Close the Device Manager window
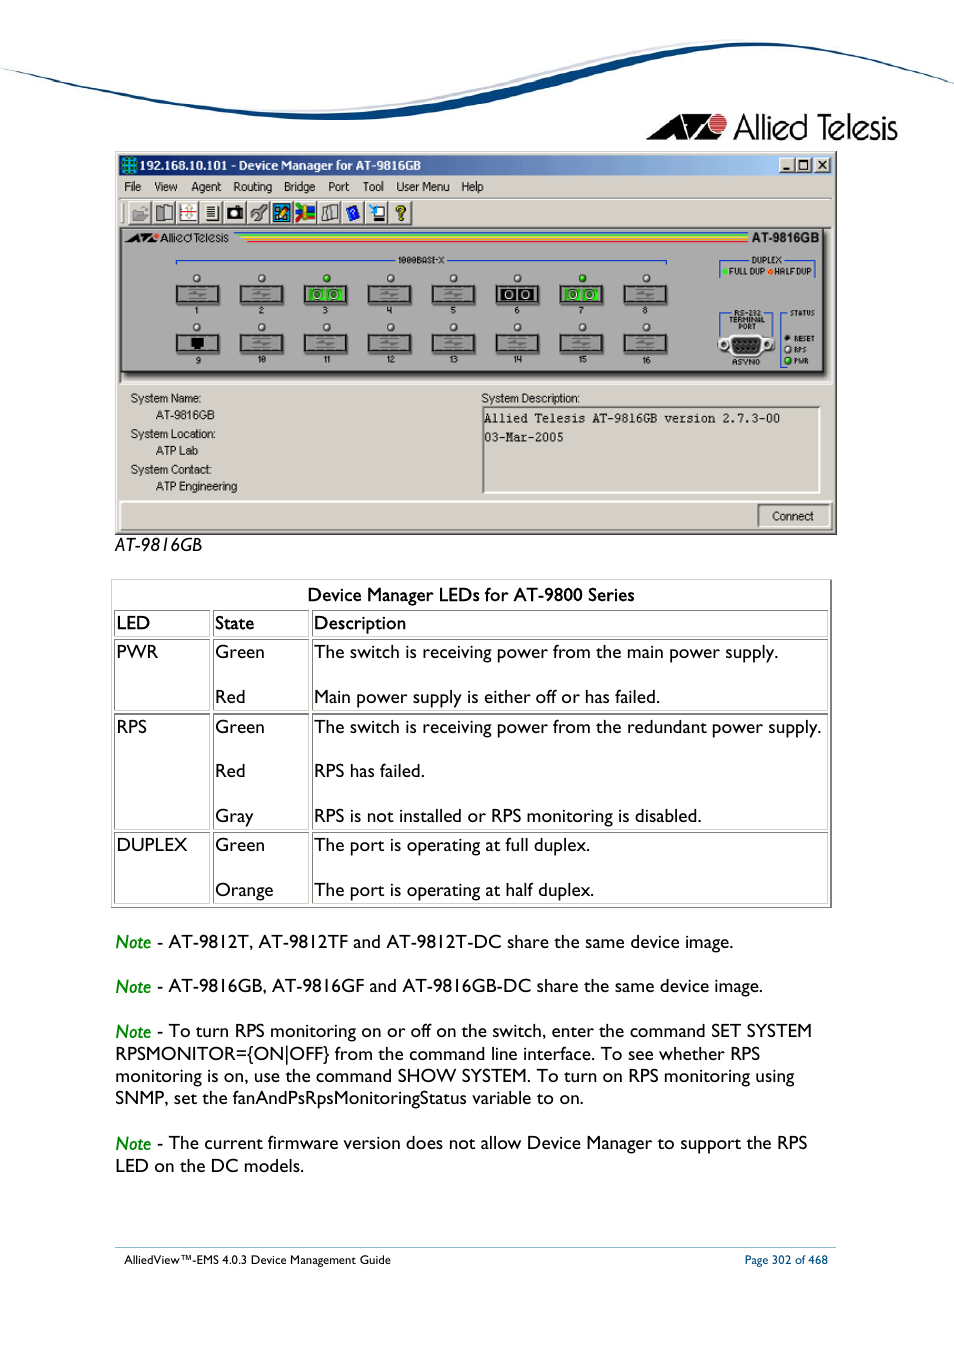Screen dimensions: 954x1351 (x=822, y=165)
